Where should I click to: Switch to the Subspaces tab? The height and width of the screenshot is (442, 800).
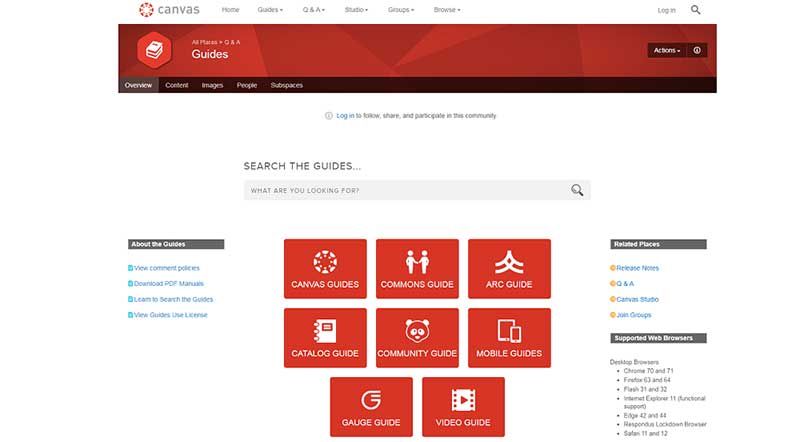[x=287, y=85]
